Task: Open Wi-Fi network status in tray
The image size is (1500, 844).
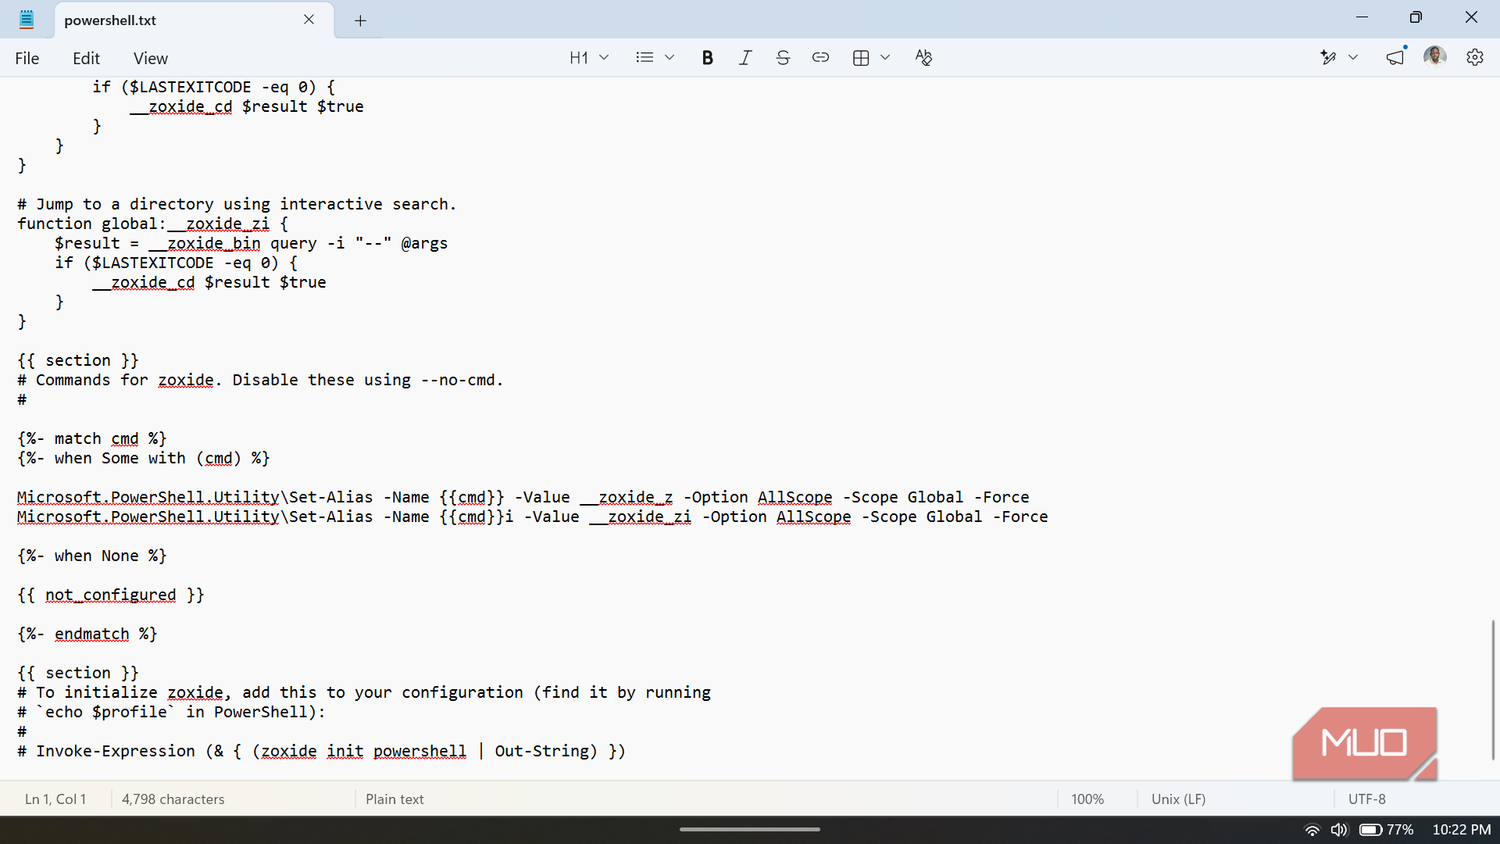Action: (x=1312, y=830)
